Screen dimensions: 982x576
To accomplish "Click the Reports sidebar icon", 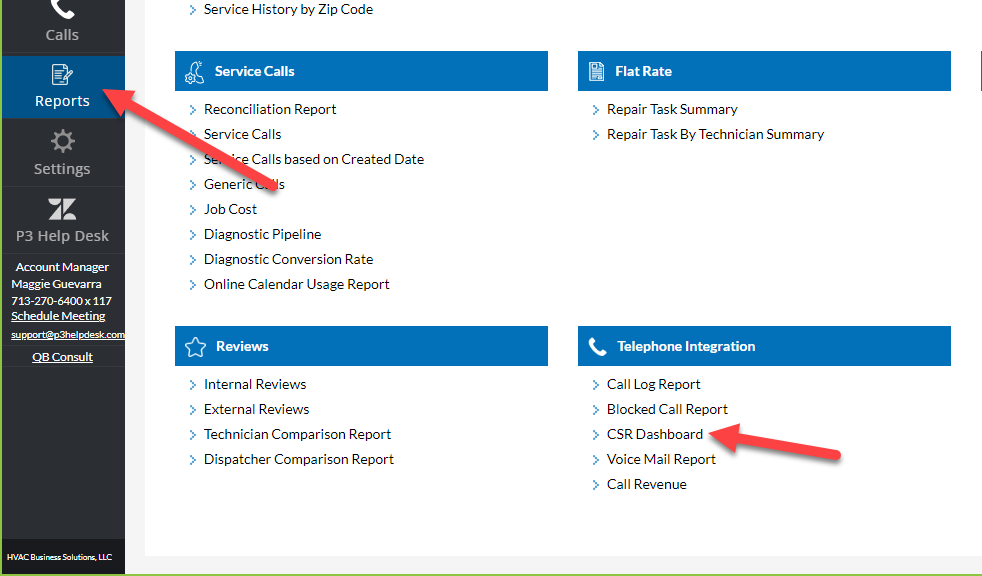I will pos(62,75).
